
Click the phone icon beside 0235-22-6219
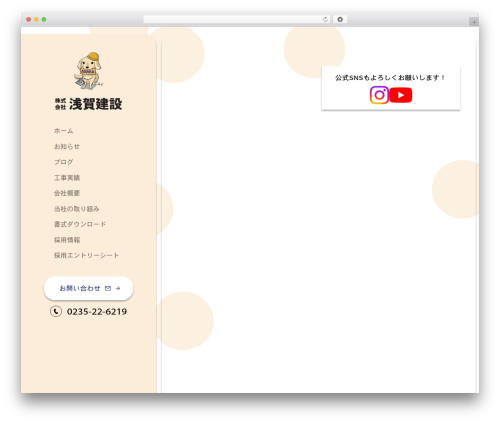(56, 311)
